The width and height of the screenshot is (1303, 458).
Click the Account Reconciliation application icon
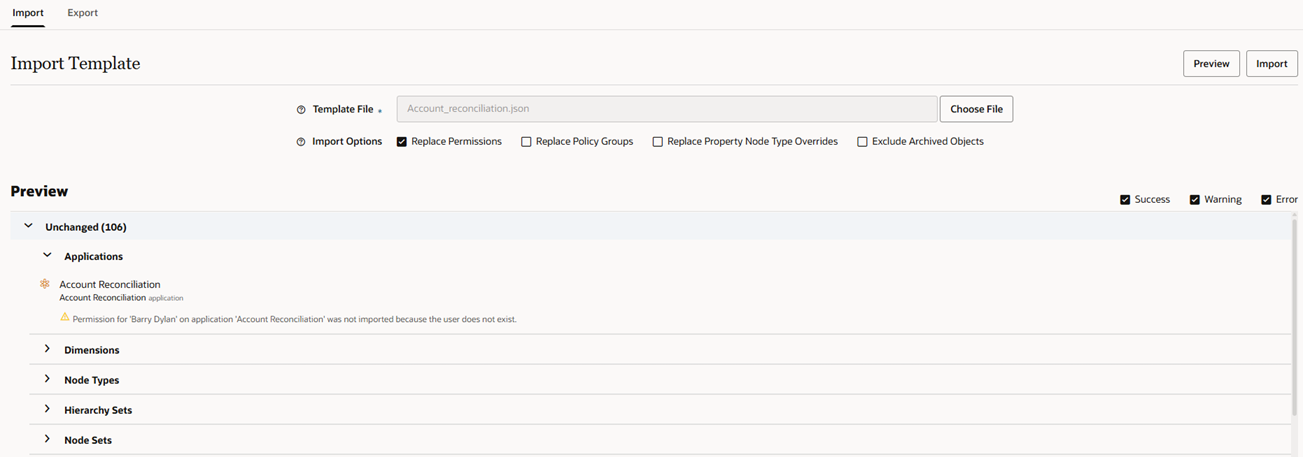(x=45, y=284)
